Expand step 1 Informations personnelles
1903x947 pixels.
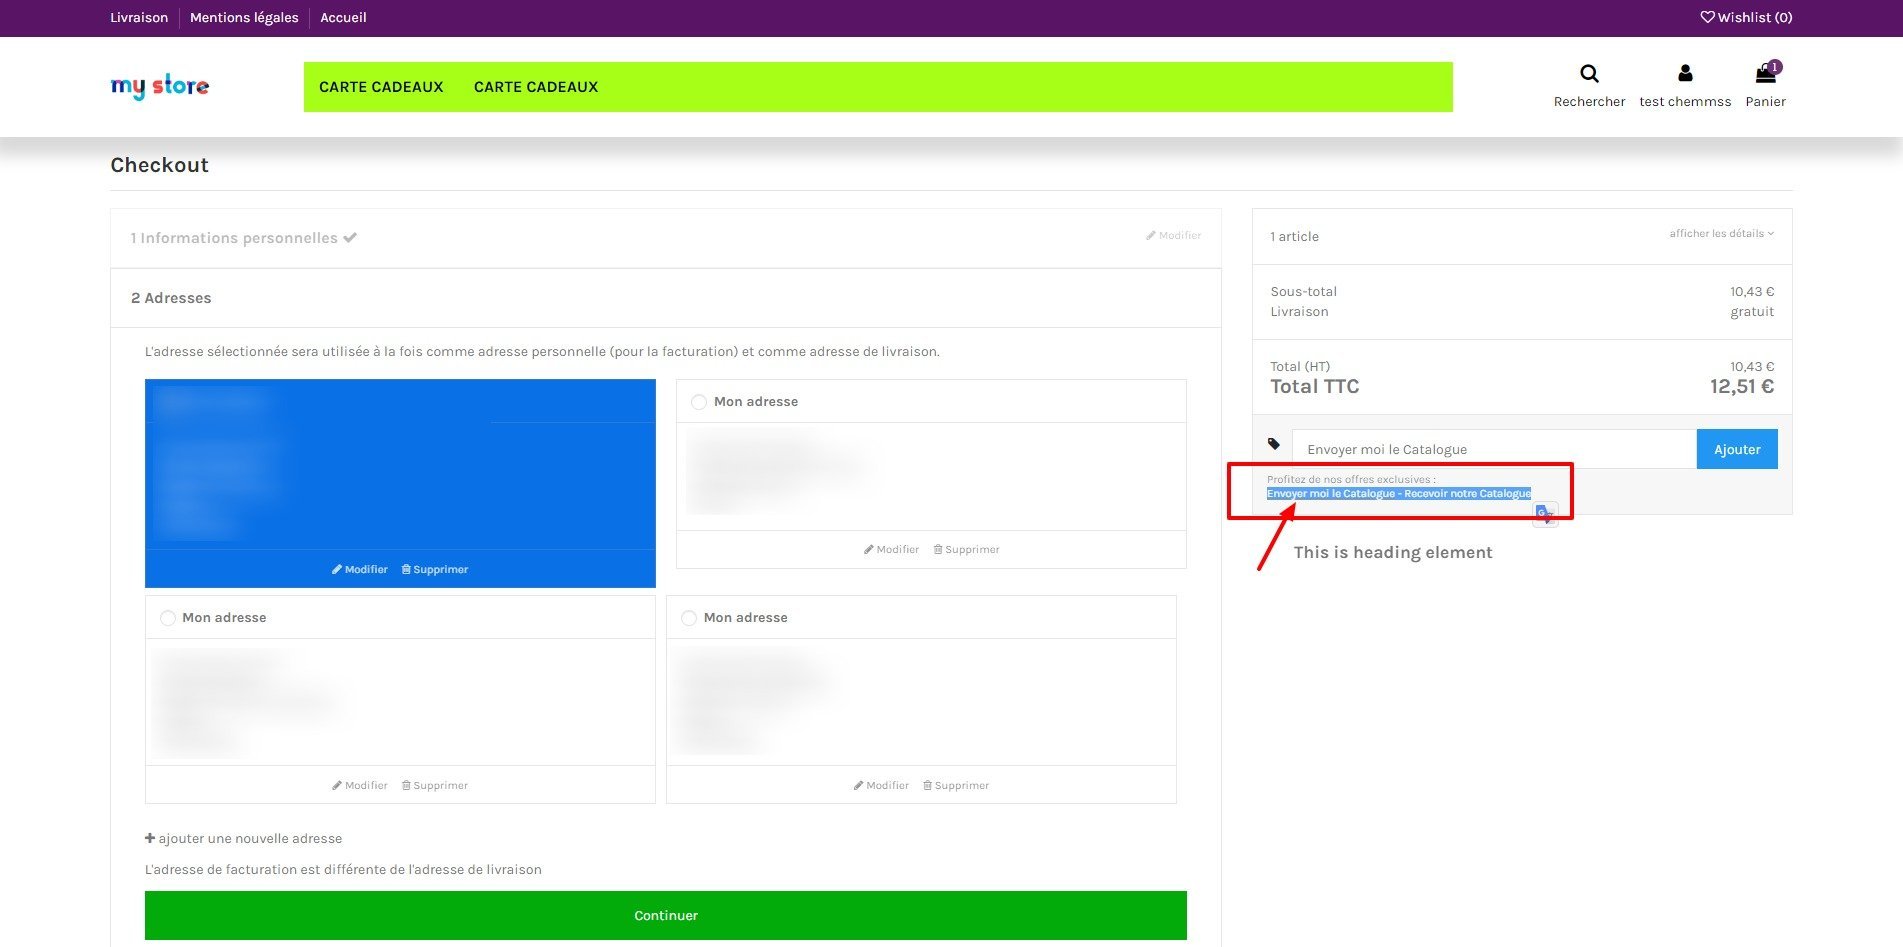click(x=243, y=238)
